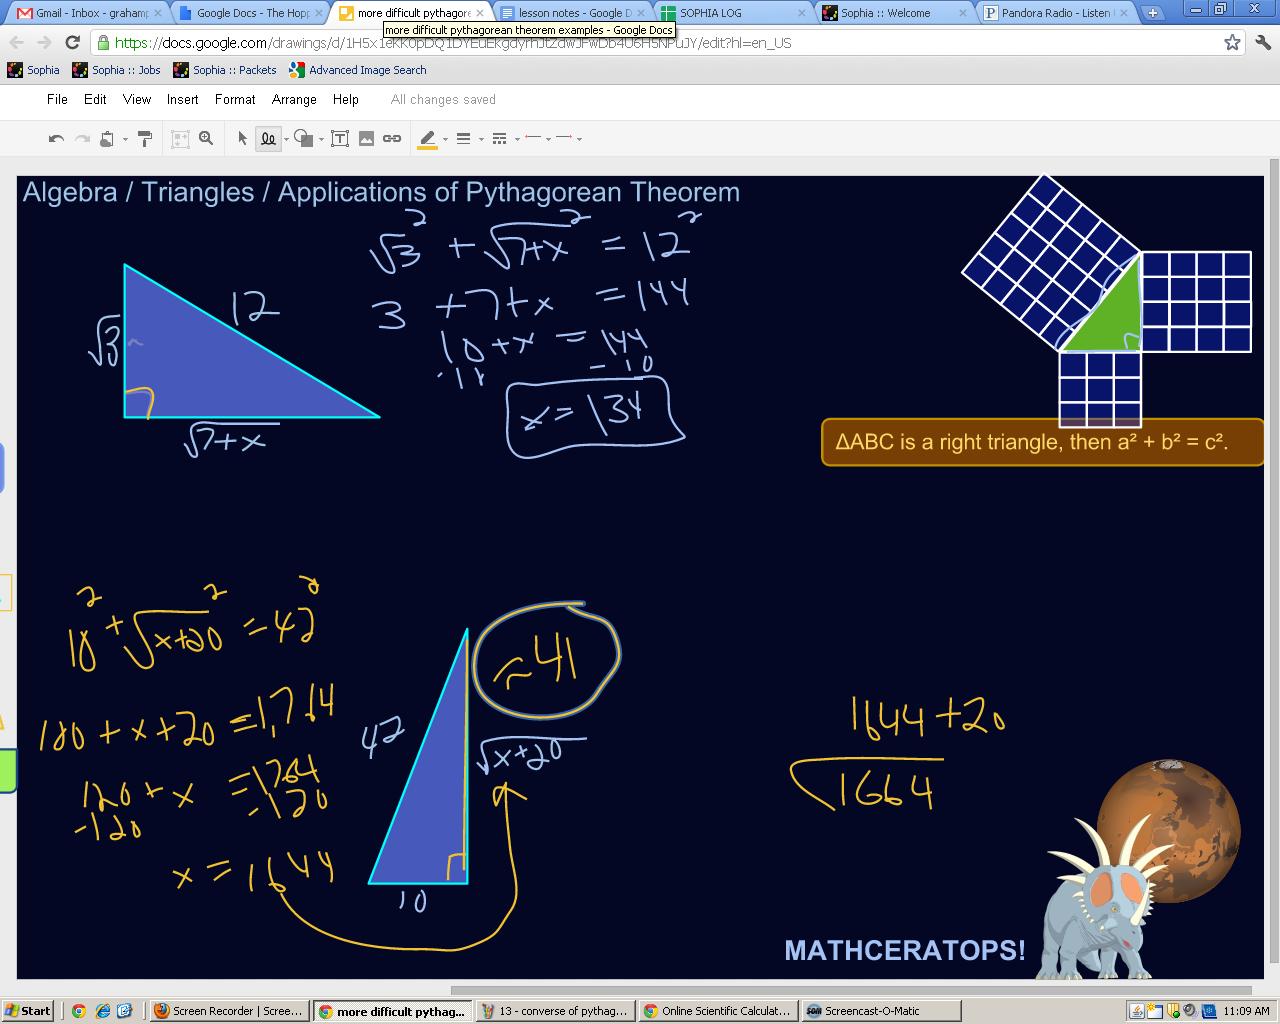1280x1024 pixels.
Task: Open the Arrange menu
Action: pos(294,100)
